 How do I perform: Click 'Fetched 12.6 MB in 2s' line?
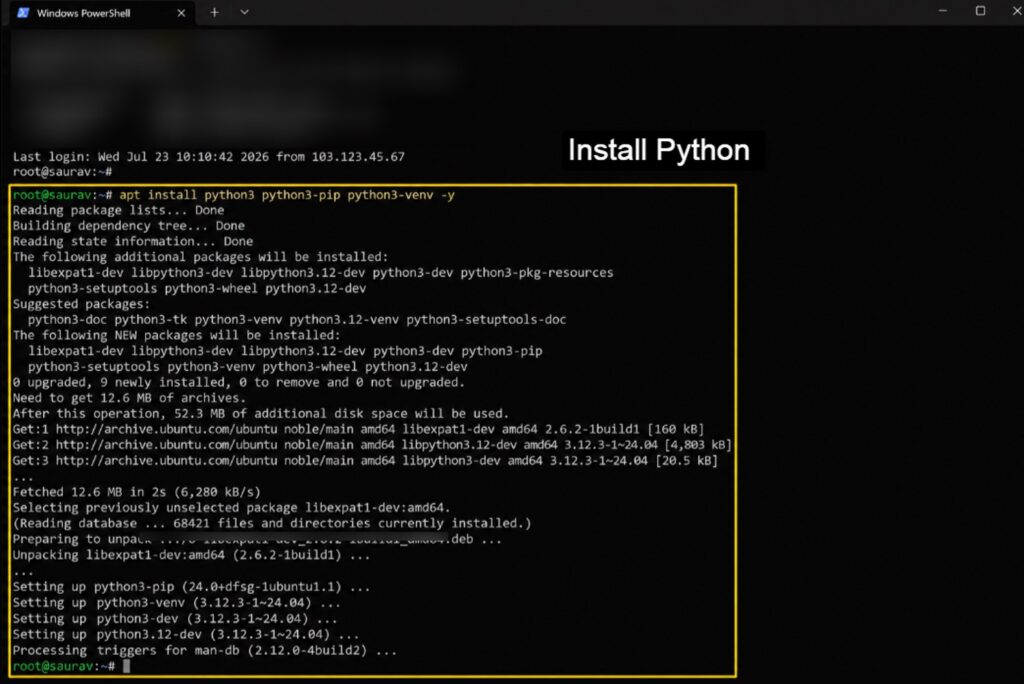[136, 493]
